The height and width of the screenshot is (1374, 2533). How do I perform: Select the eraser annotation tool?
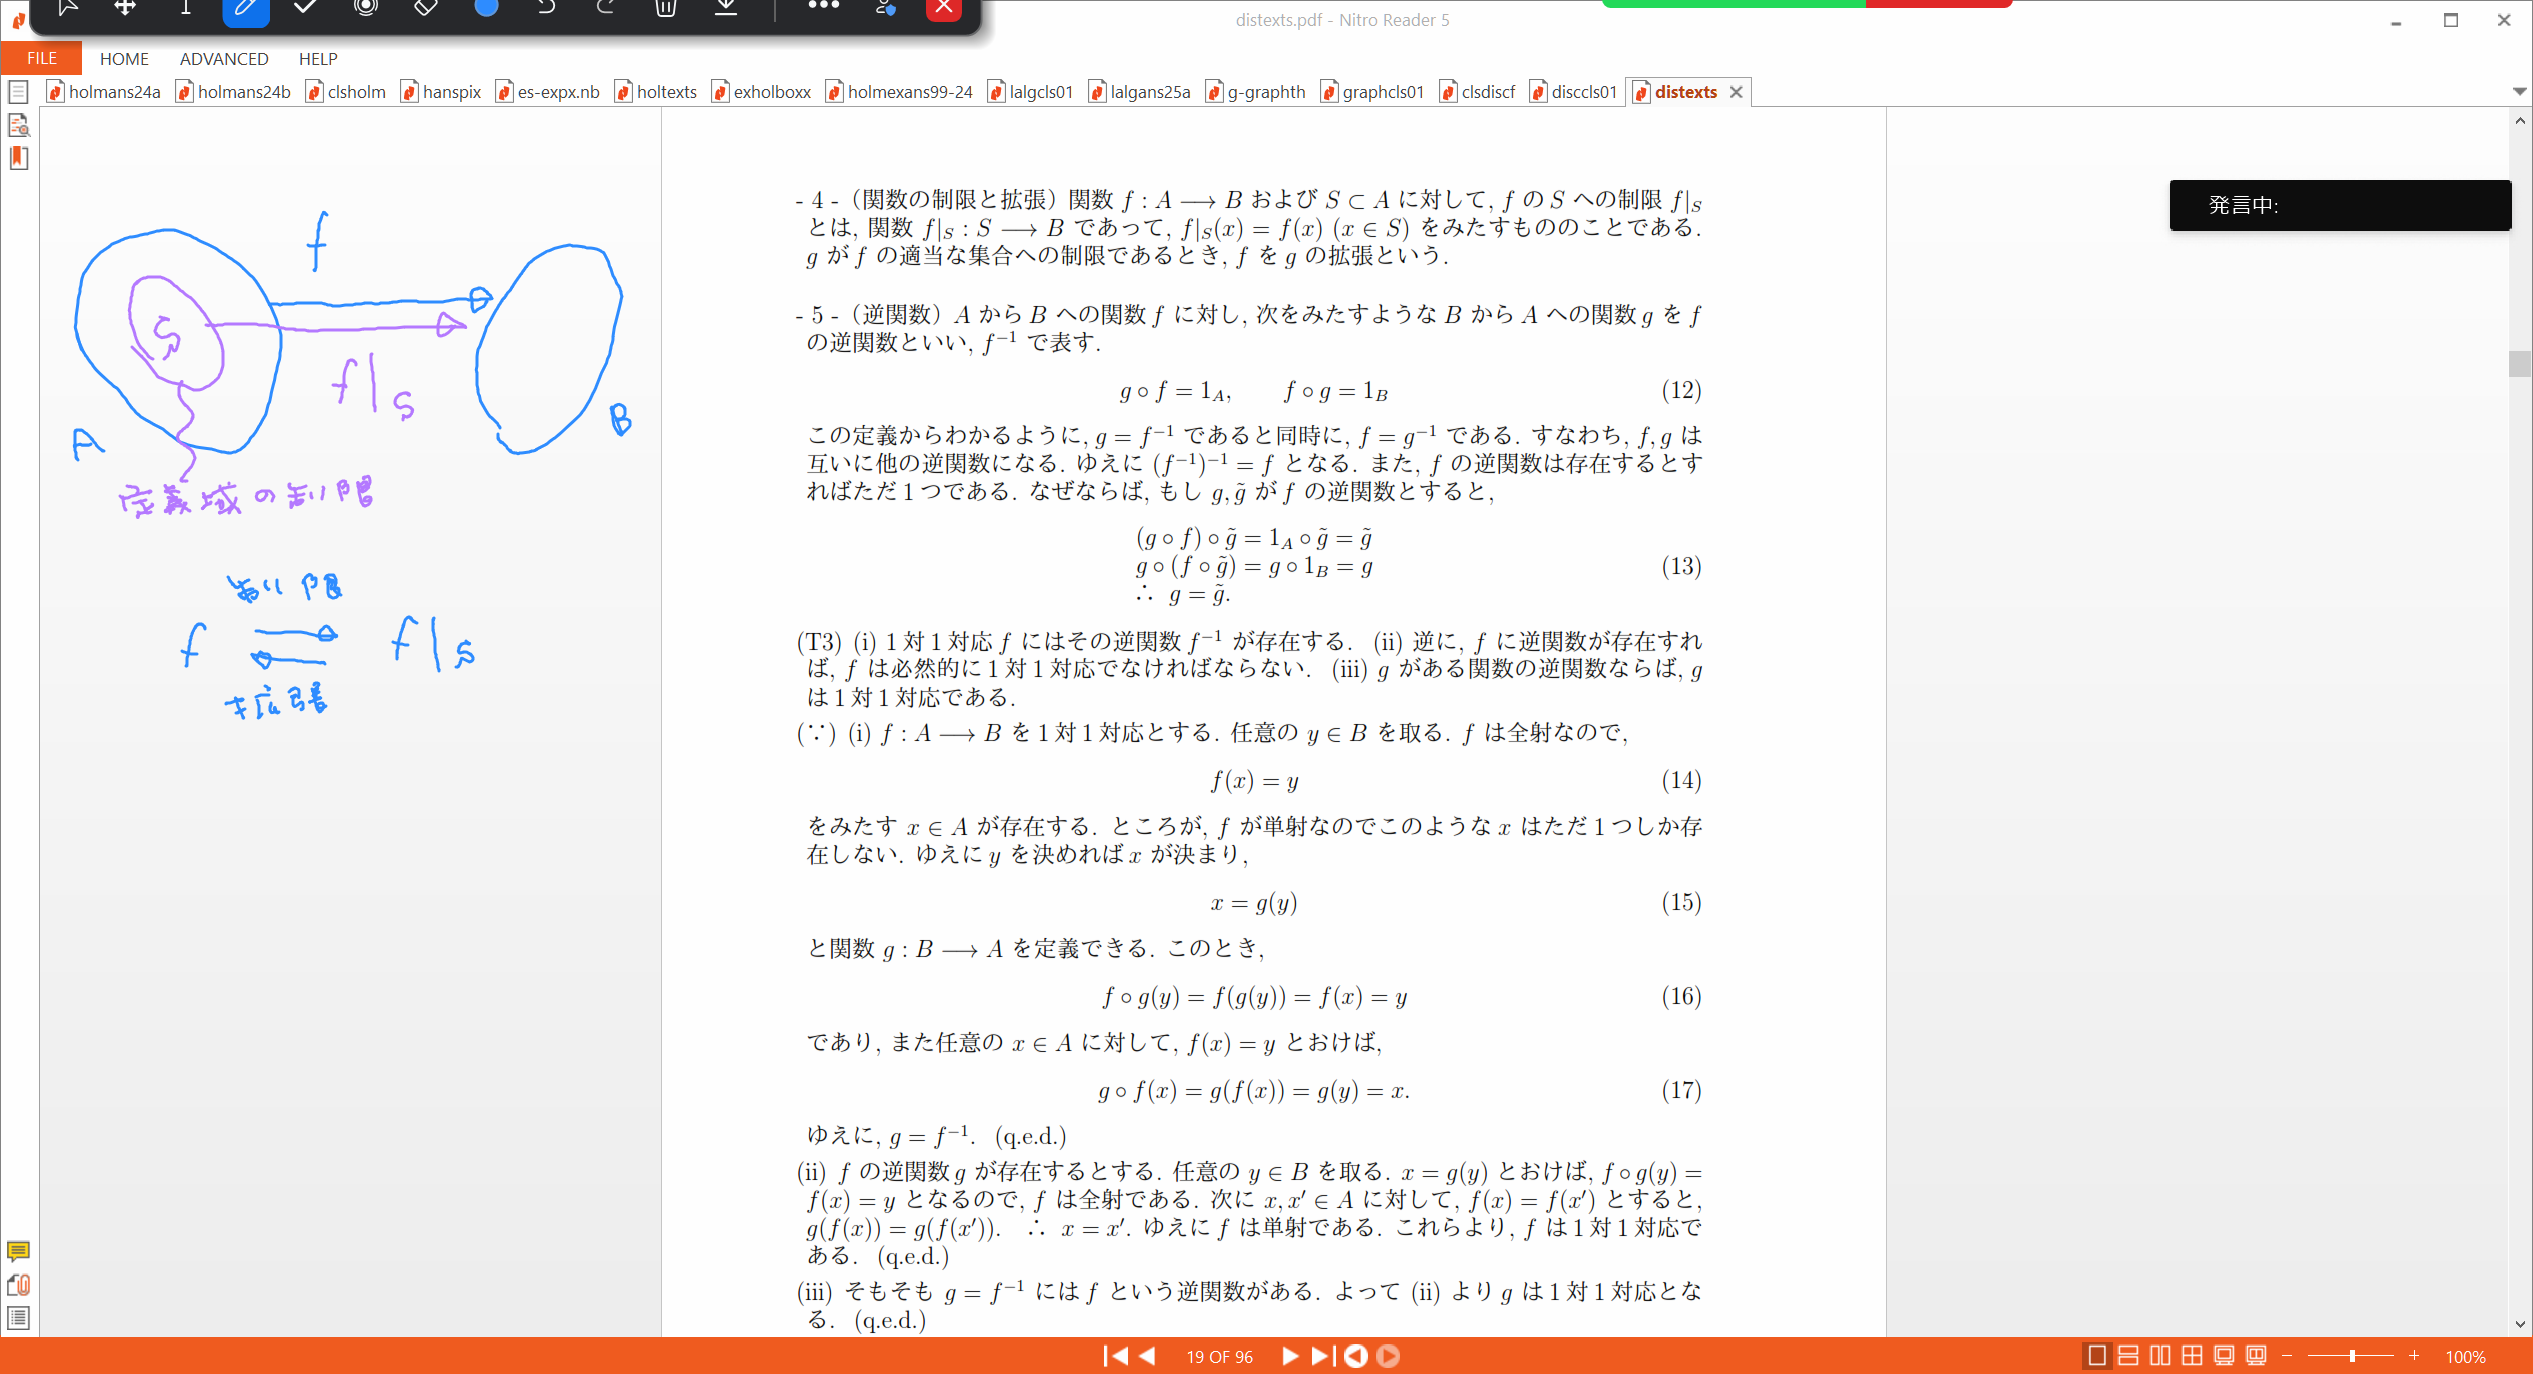point(426,8)
